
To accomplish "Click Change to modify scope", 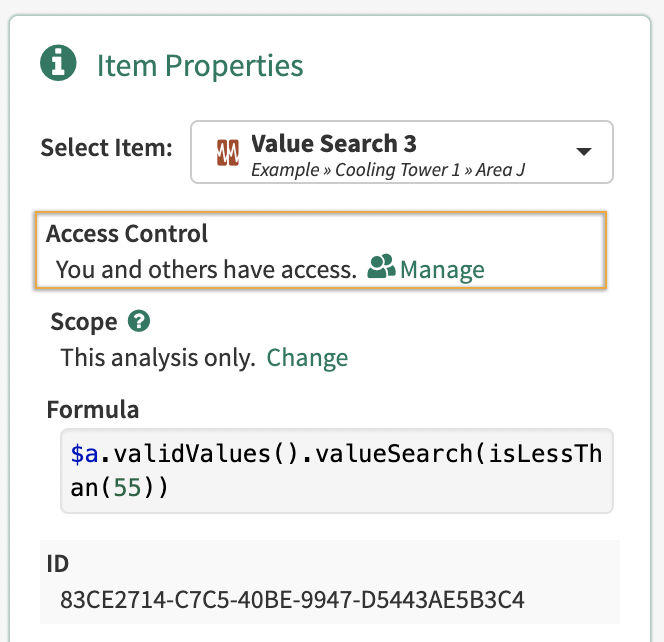I will point(307,357).
